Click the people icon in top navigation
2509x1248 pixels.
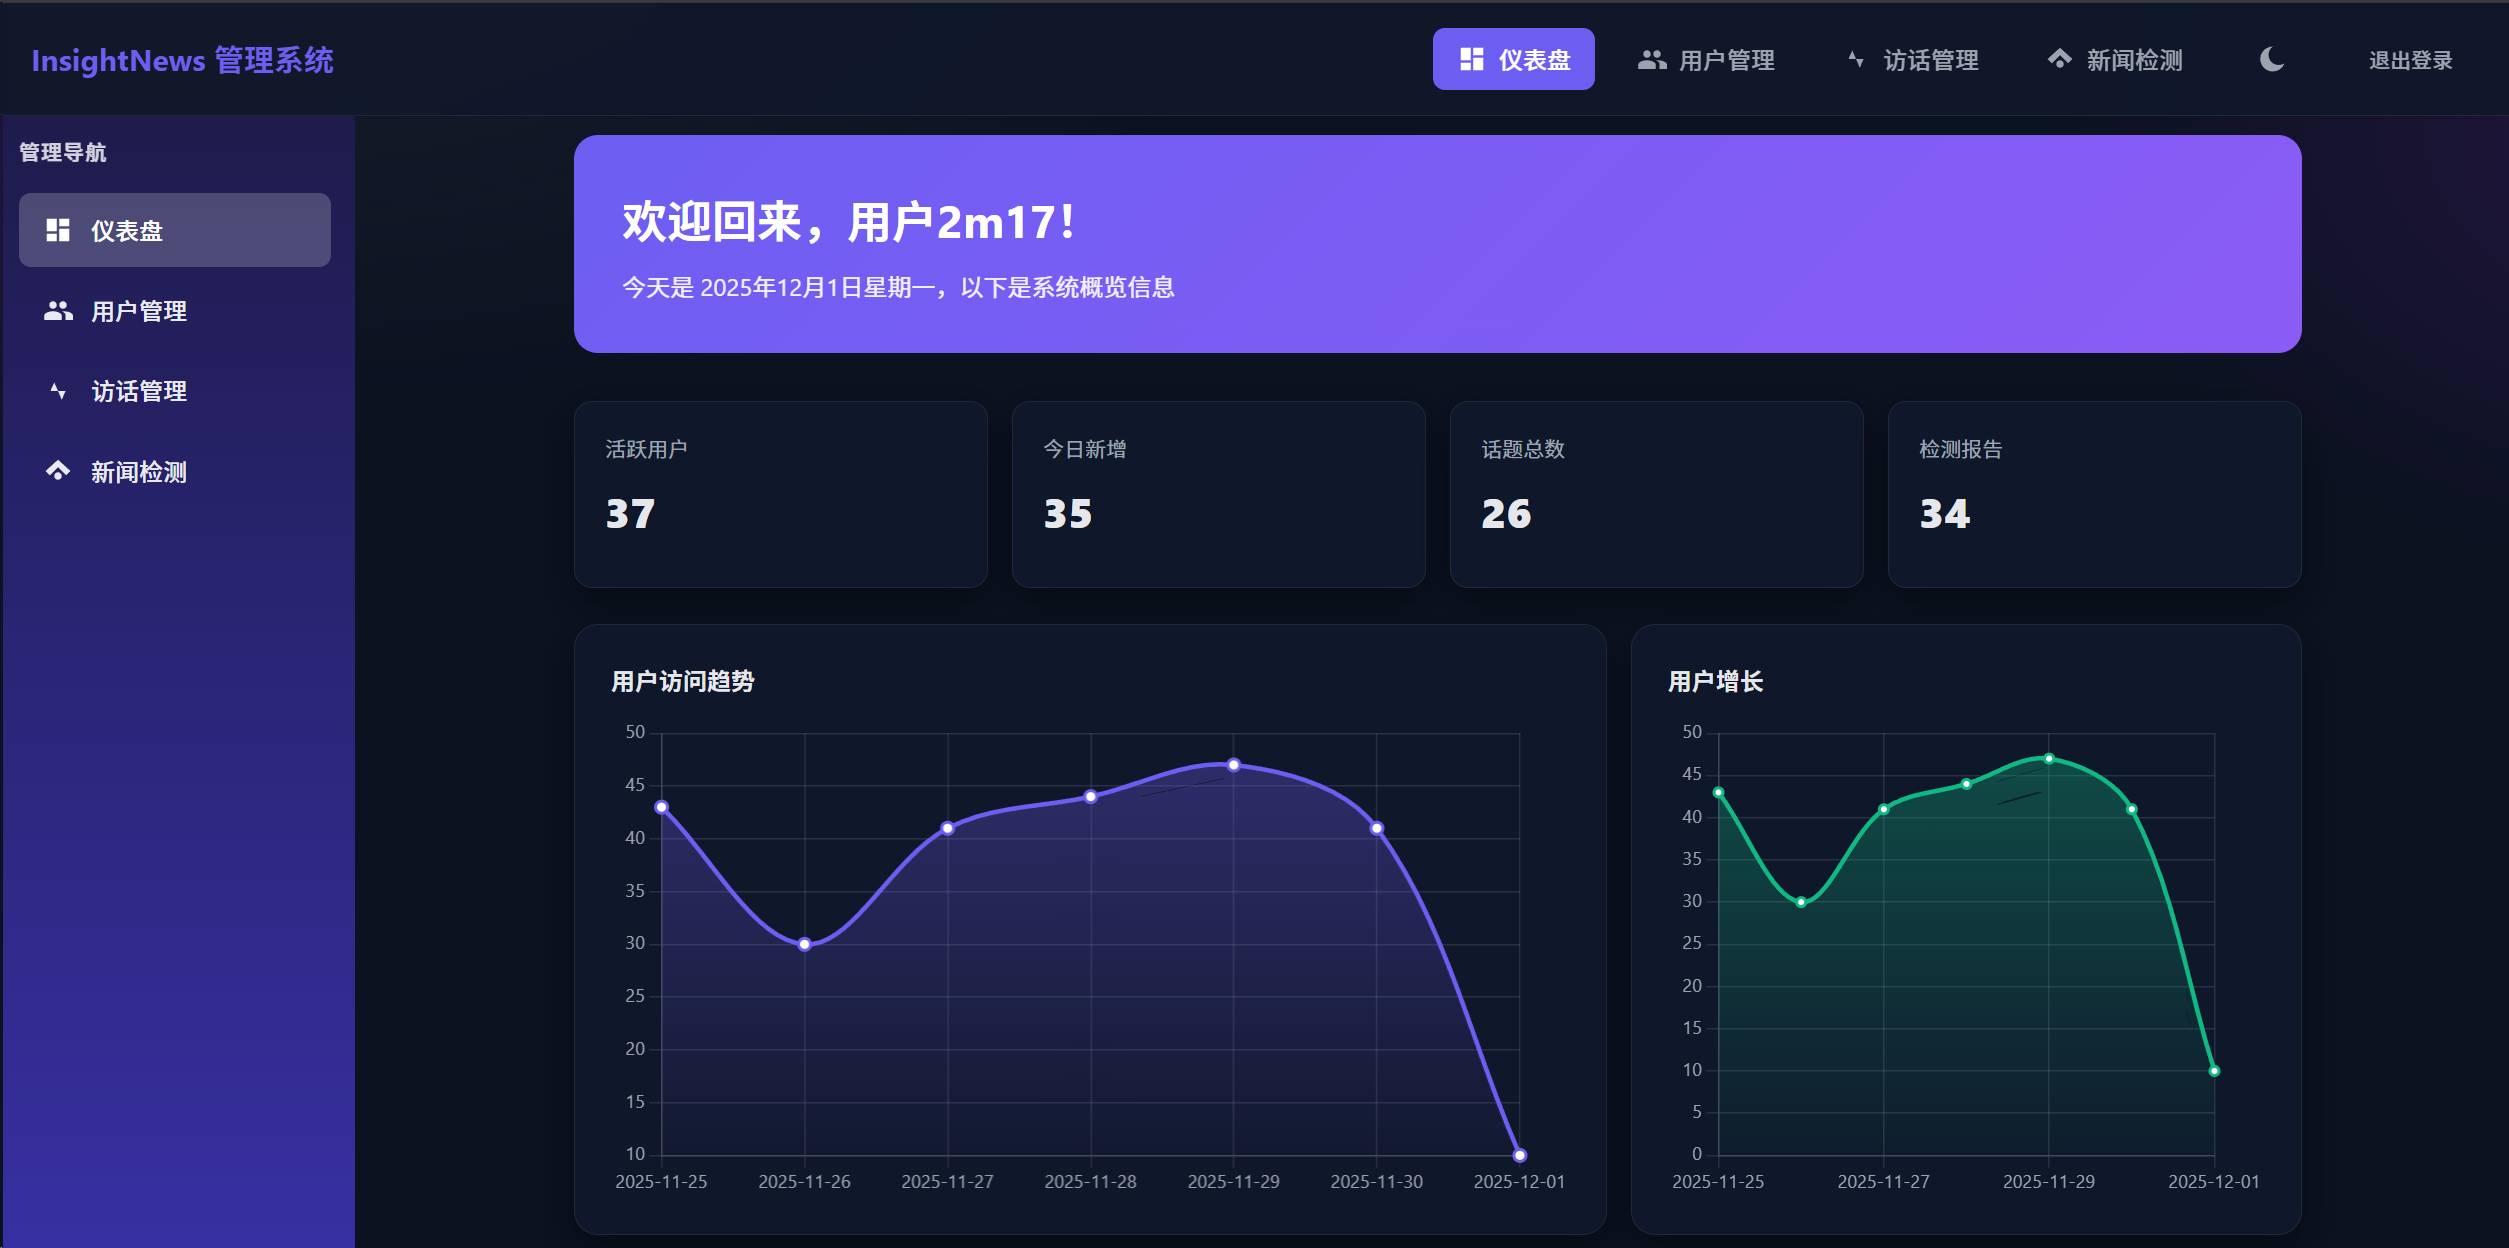click(x=1651, y=60)
